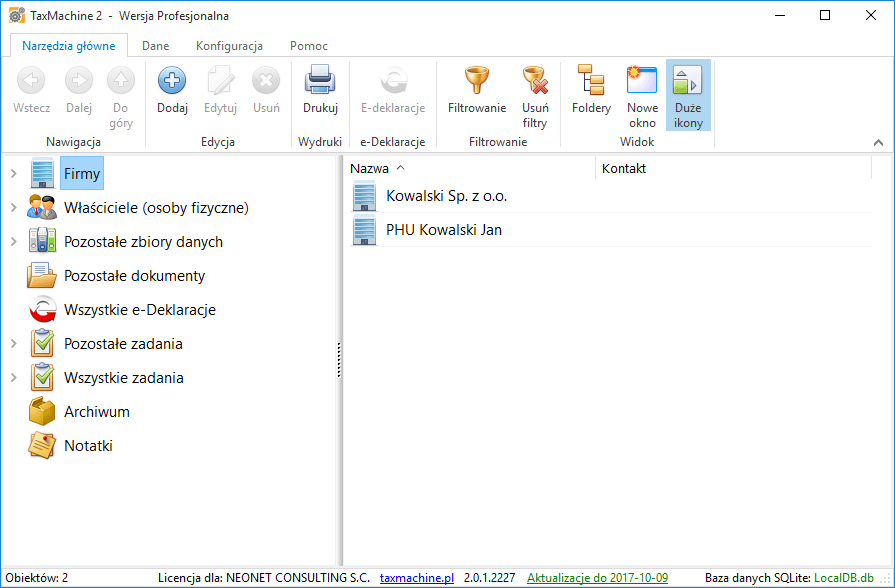Click the Drukuj printer icon
The height and width of the screenshot is (588, 895).
tap(320, 81)
